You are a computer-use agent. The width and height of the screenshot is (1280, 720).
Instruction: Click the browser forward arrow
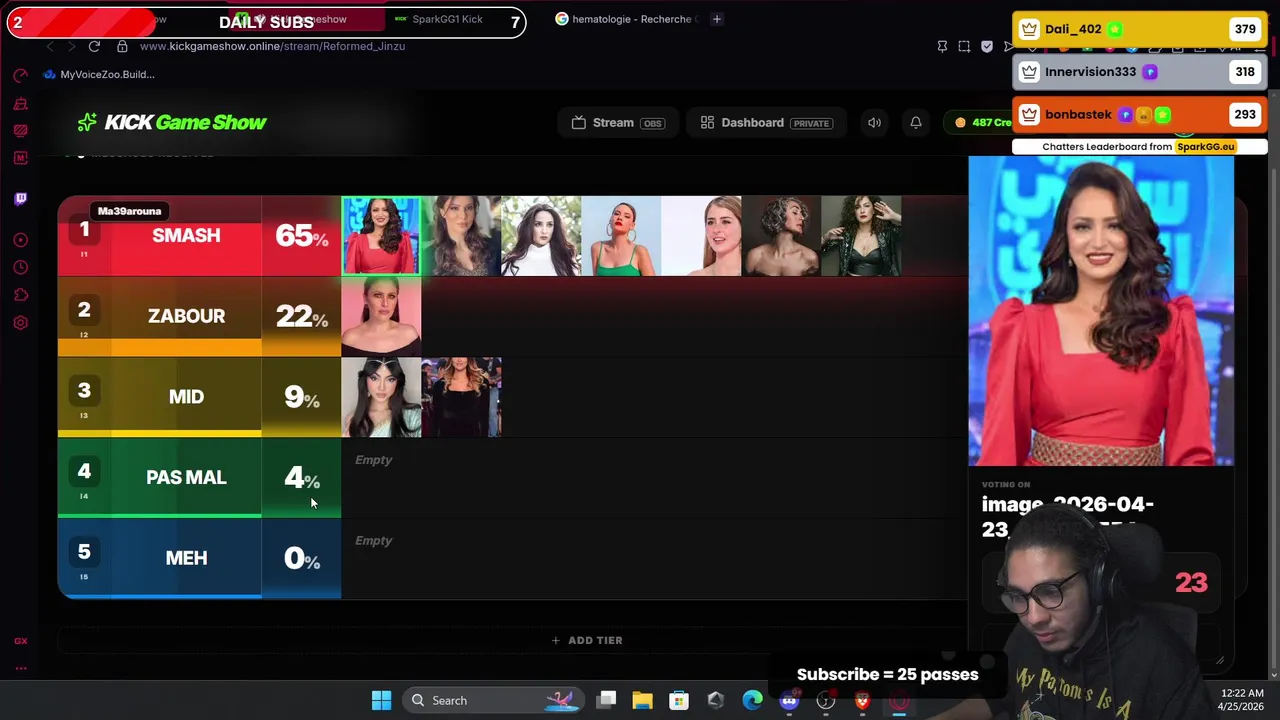click(72, 46)
